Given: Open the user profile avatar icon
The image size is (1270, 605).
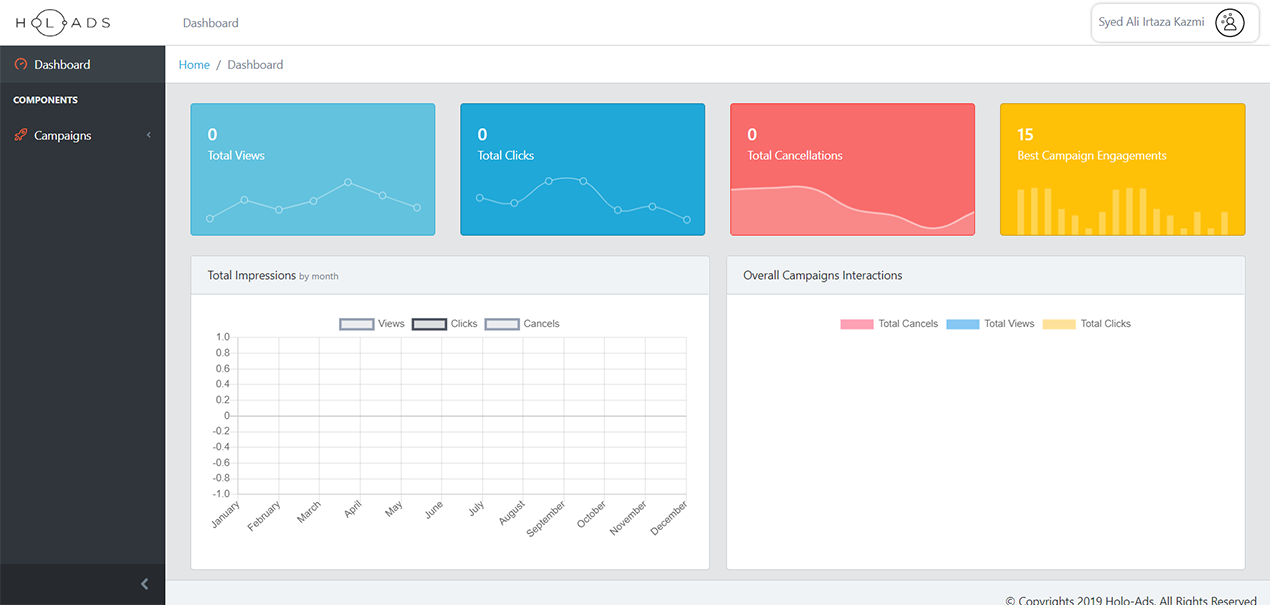Looking at the screenshot, I should (1230, 22).
